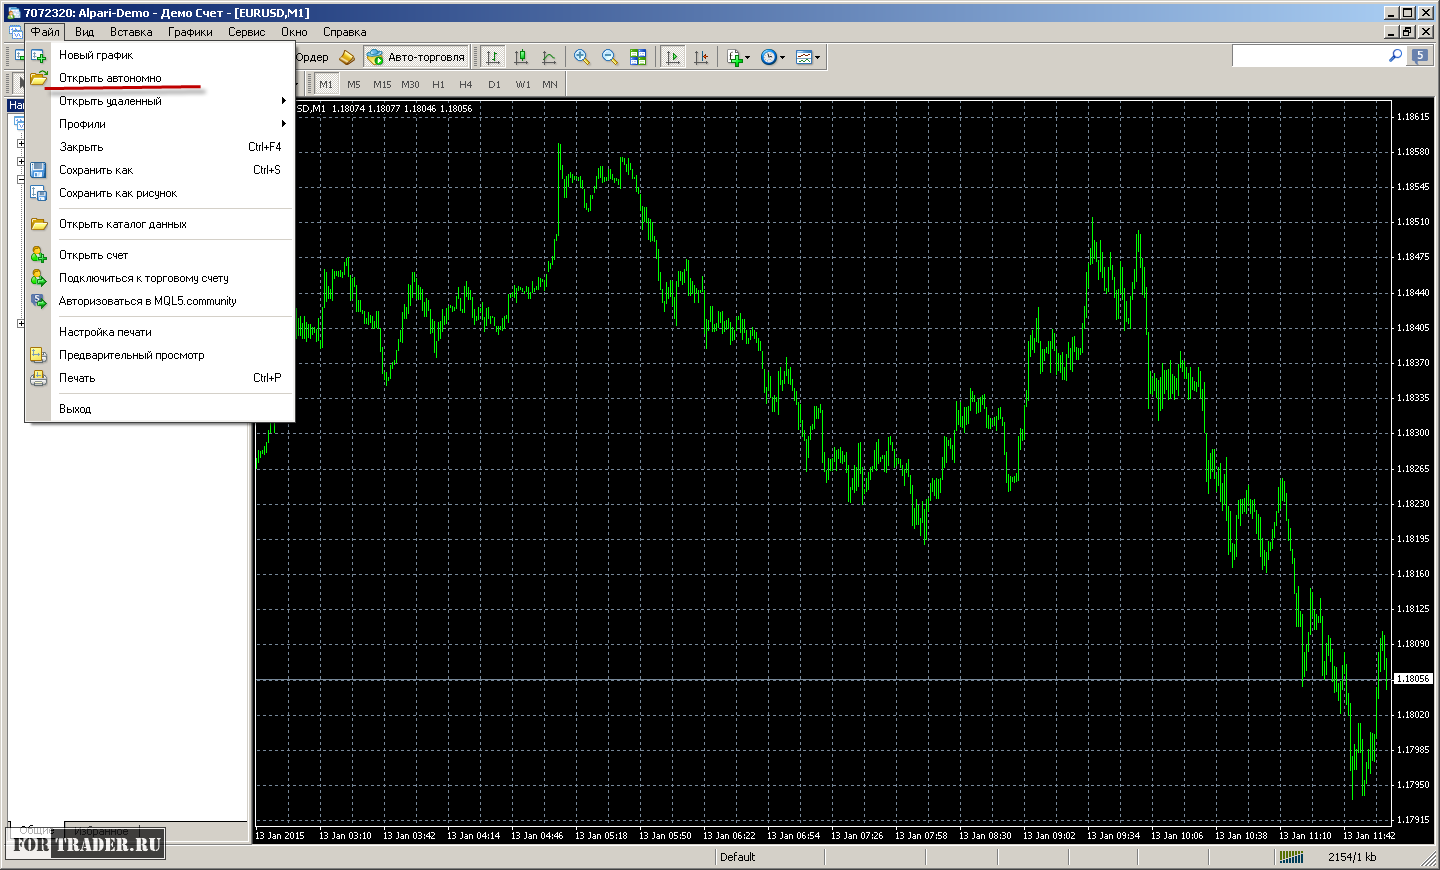Open the Вставка menu
Screen dimensions: 1440x870
[x=131, y=32]
